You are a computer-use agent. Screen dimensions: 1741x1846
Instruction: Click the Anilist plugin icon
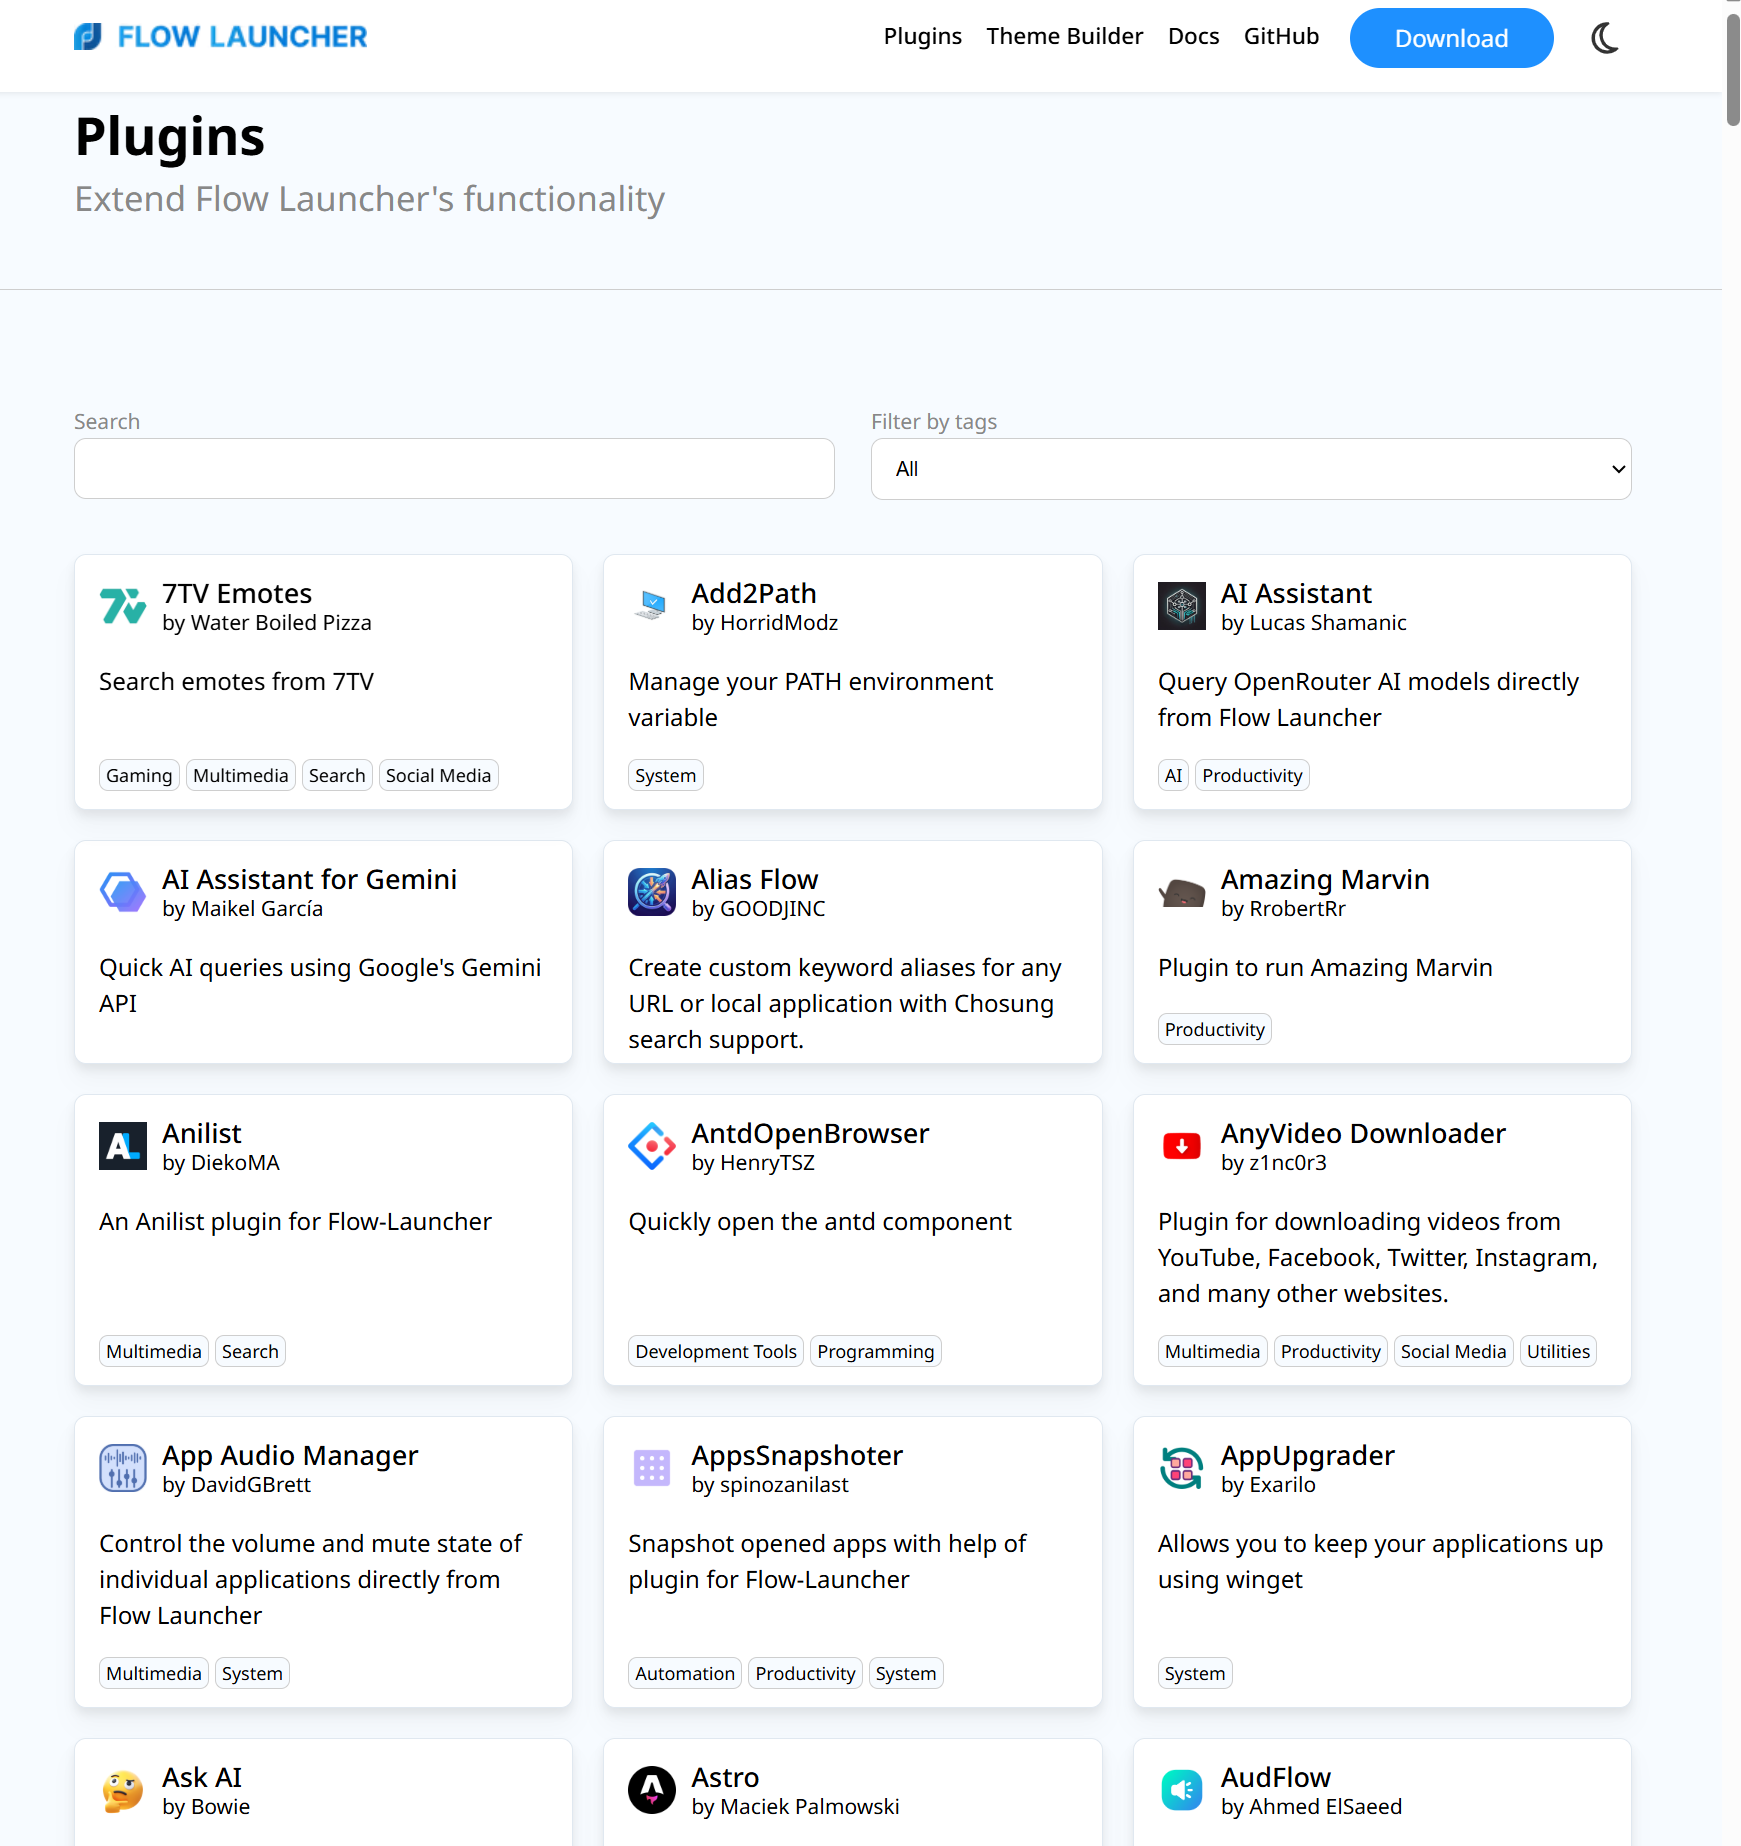(x=123, y=1146)
